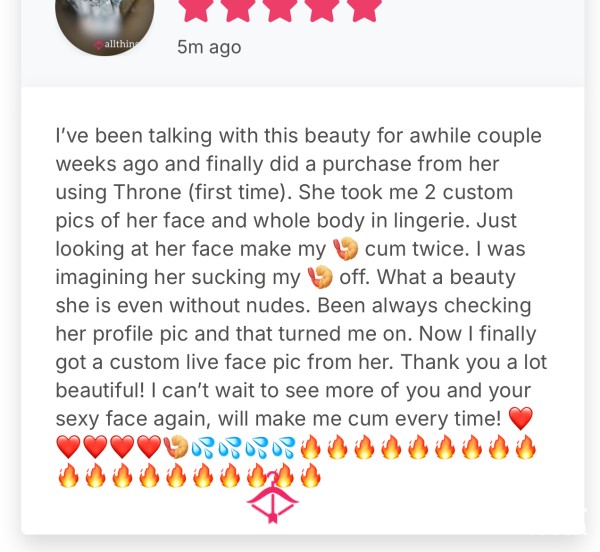Click the "5m ago" timestamp

coord(209,47)
